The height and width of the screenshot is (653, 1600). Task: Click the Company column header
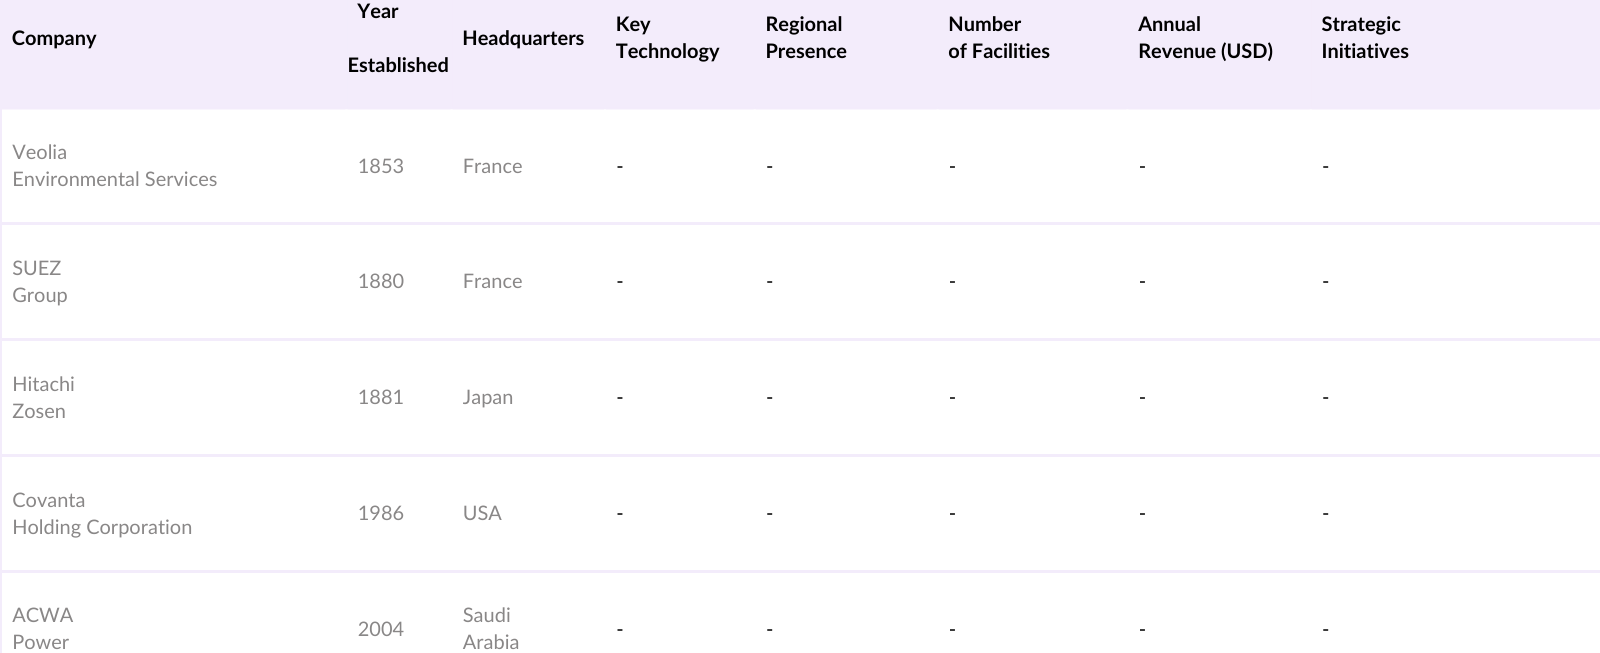pos(54,38)
